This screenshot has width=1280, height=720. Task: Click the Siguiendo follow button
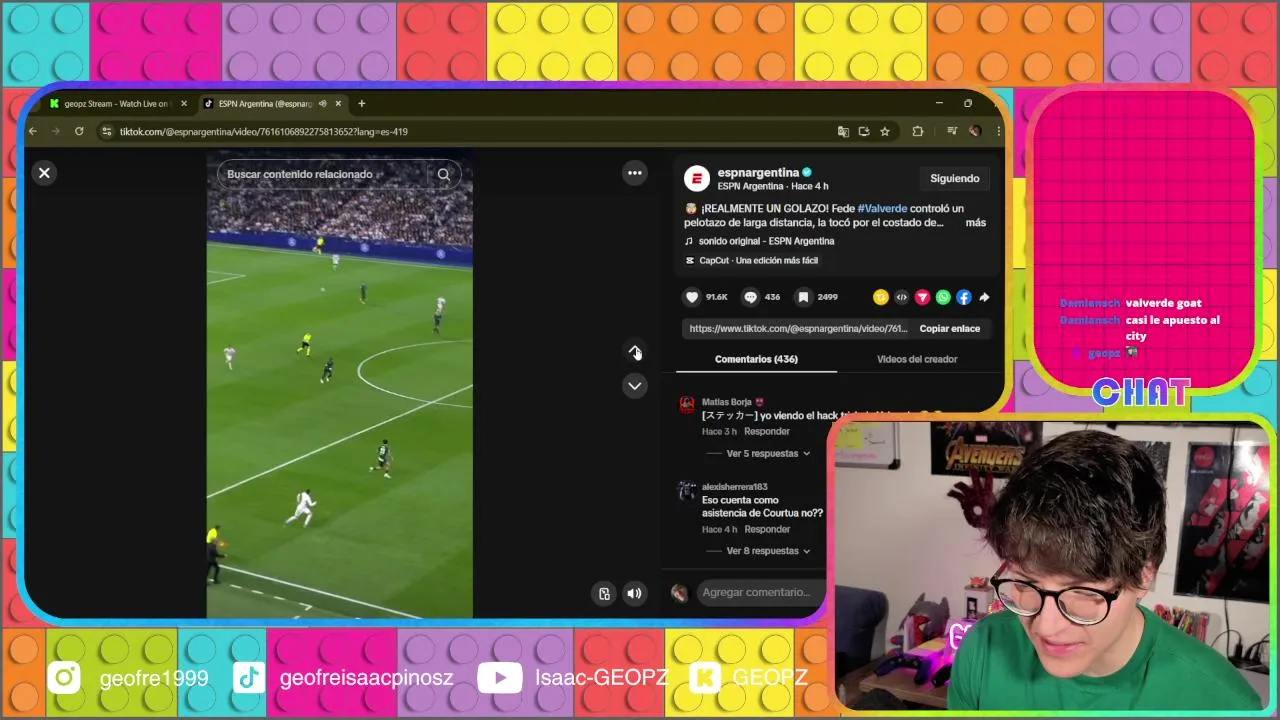955,179
